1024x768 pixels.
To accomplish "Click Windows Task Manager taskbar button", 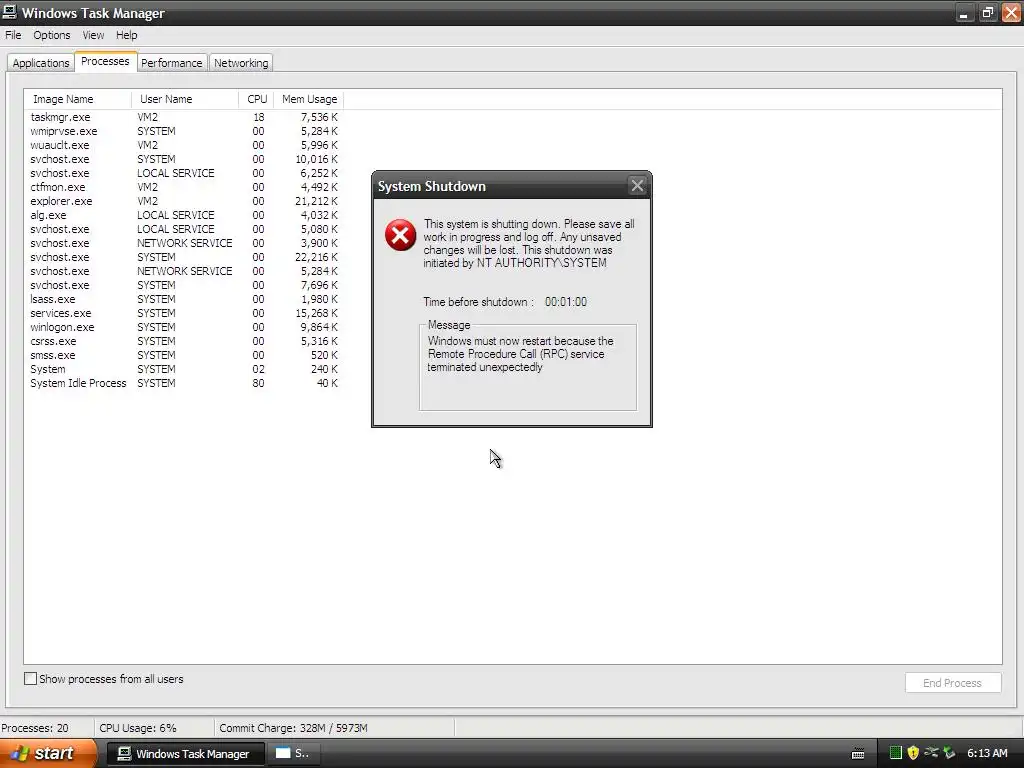I will tap(185, 754).
